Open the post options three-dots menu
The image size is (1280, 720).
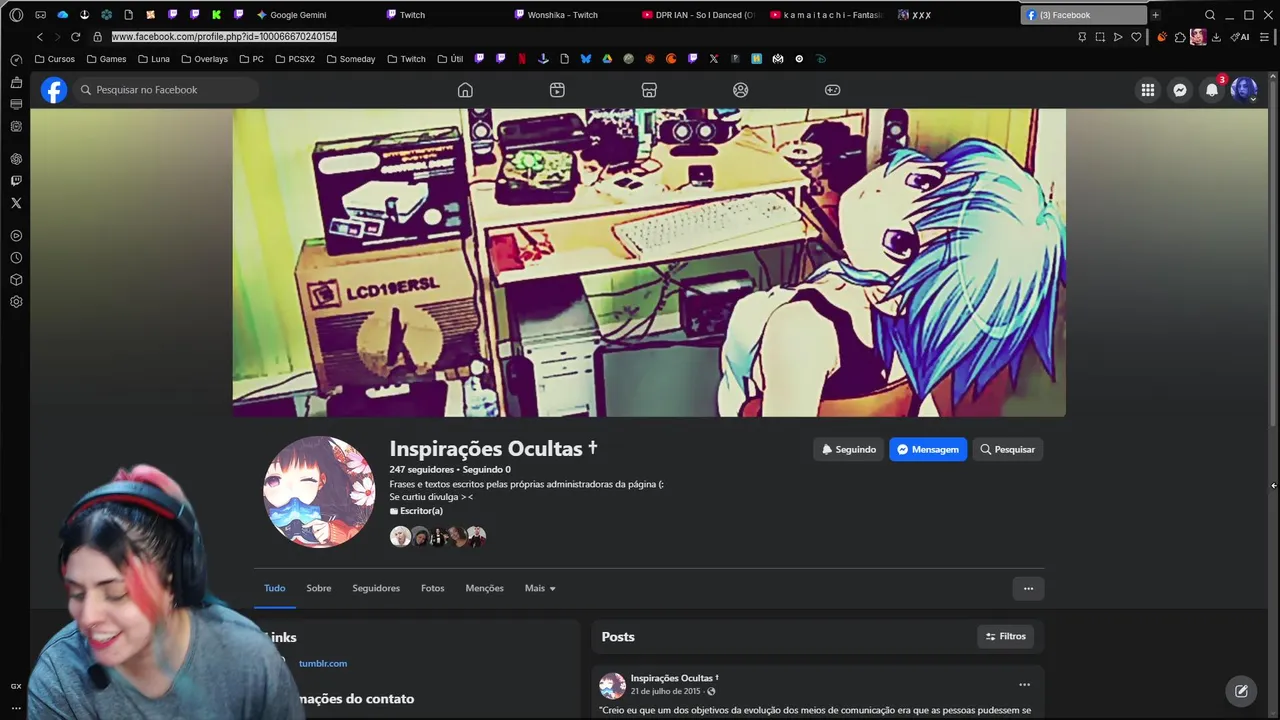[1024, 685]
